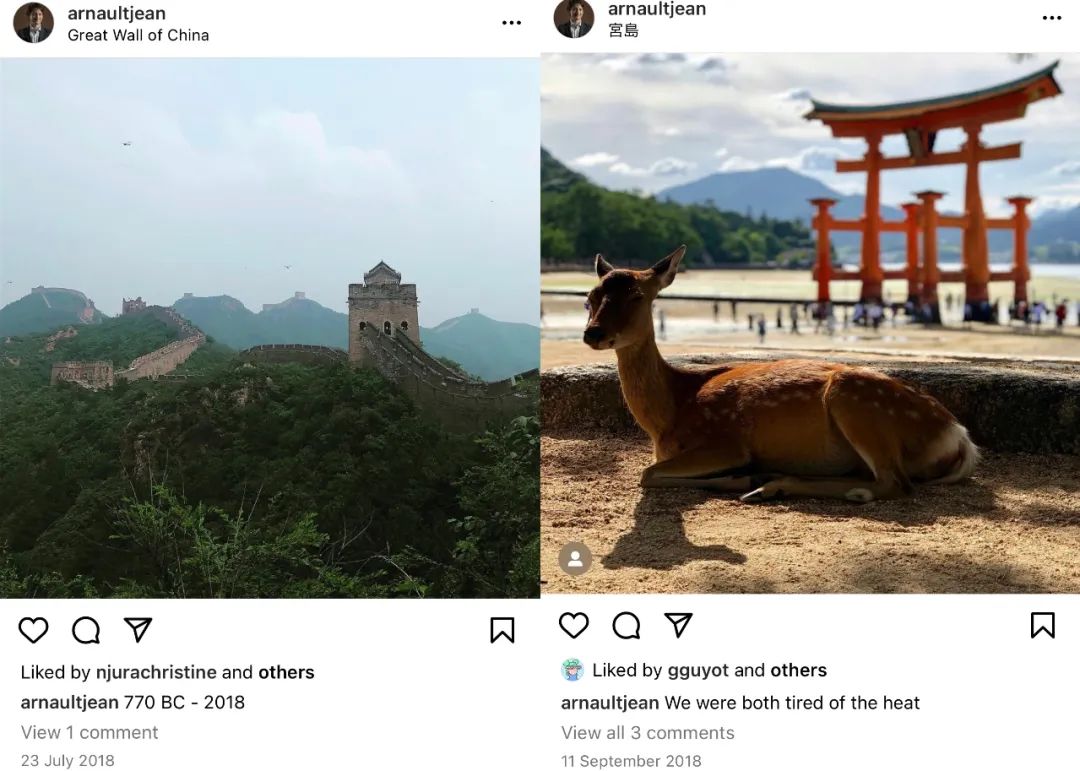Like the Great Wall of China post
Image resolution: width=1080 pixels, height=771 pixels.
[33, 630]
